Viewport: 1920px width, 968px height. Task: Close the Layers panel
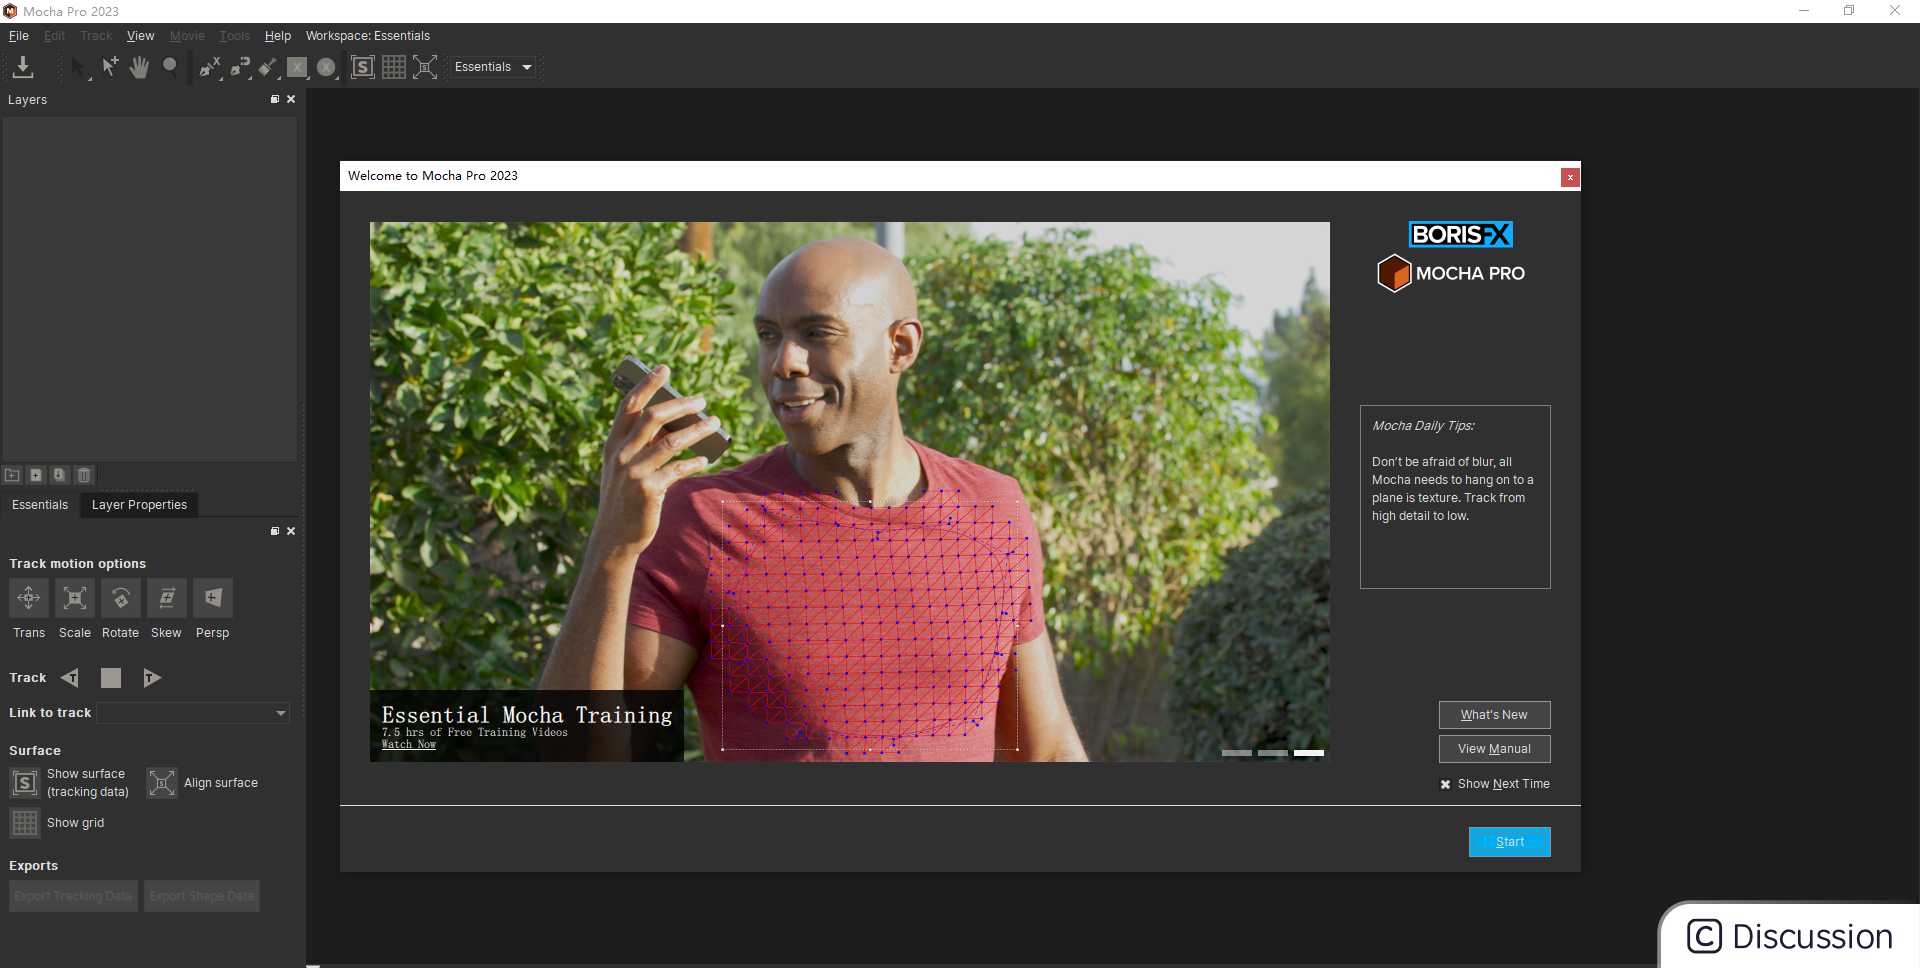pyautogui.click(x=291, y=99)
